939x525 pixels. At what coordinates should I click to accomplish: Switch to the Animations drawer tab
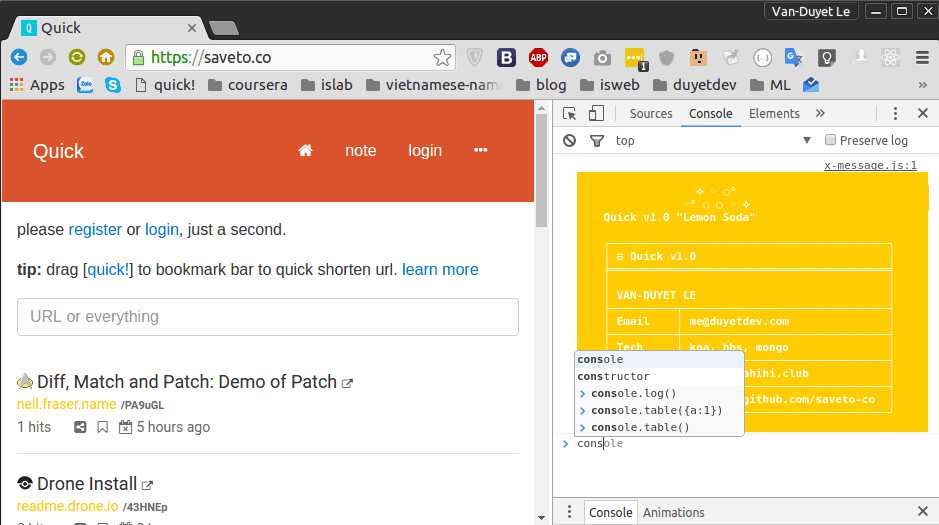(x=673, y=512)
